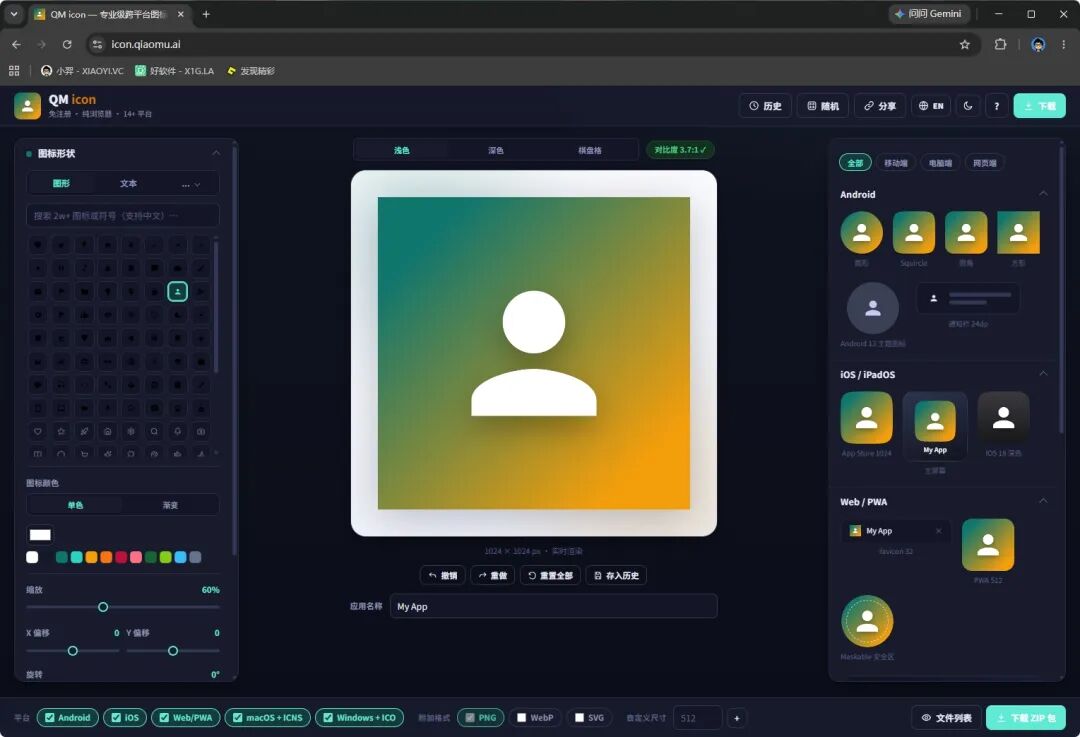Screen dimensions: 1080x737
Task: Click the 应用名称 My App field
Action: (x=553, y=606)
